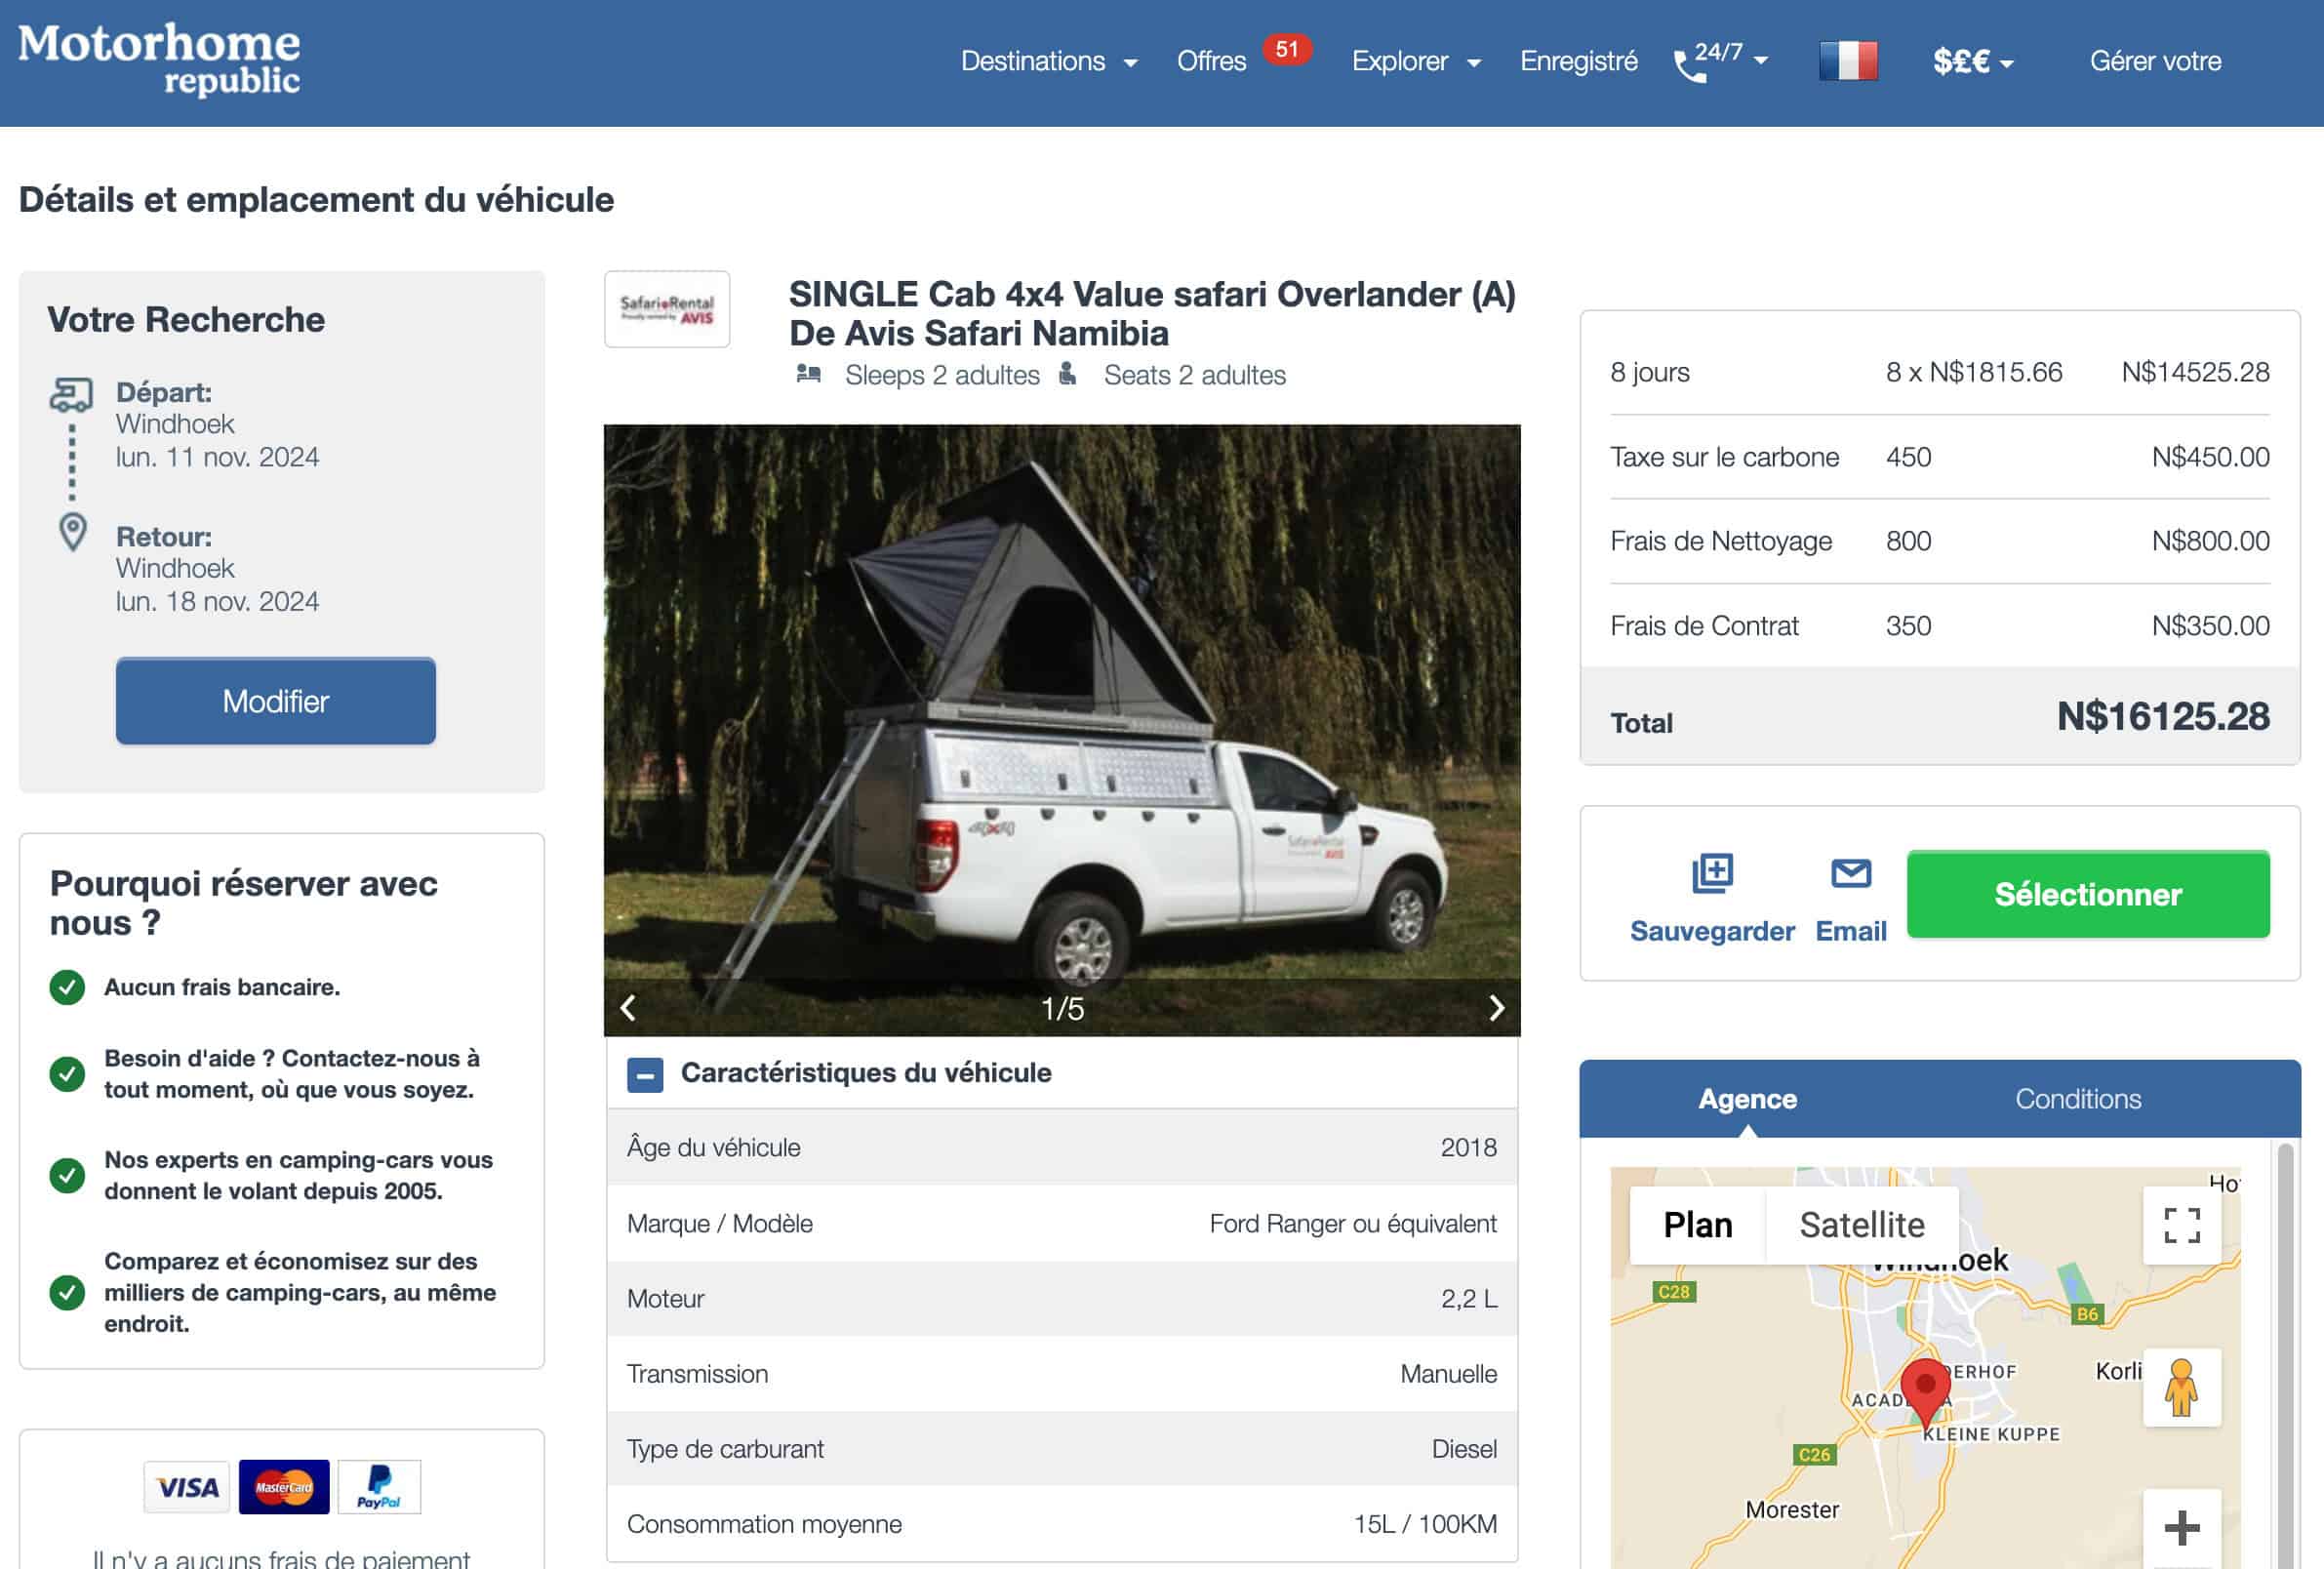
Task: Click the Email envelope icon
Action: (1850, 873)
